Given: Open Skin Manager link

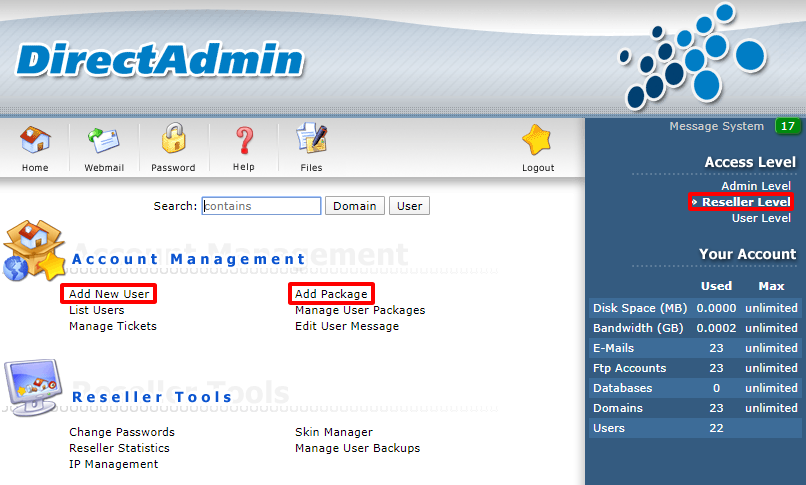Looking at the screenshot, I should click(x=334, y=432).
